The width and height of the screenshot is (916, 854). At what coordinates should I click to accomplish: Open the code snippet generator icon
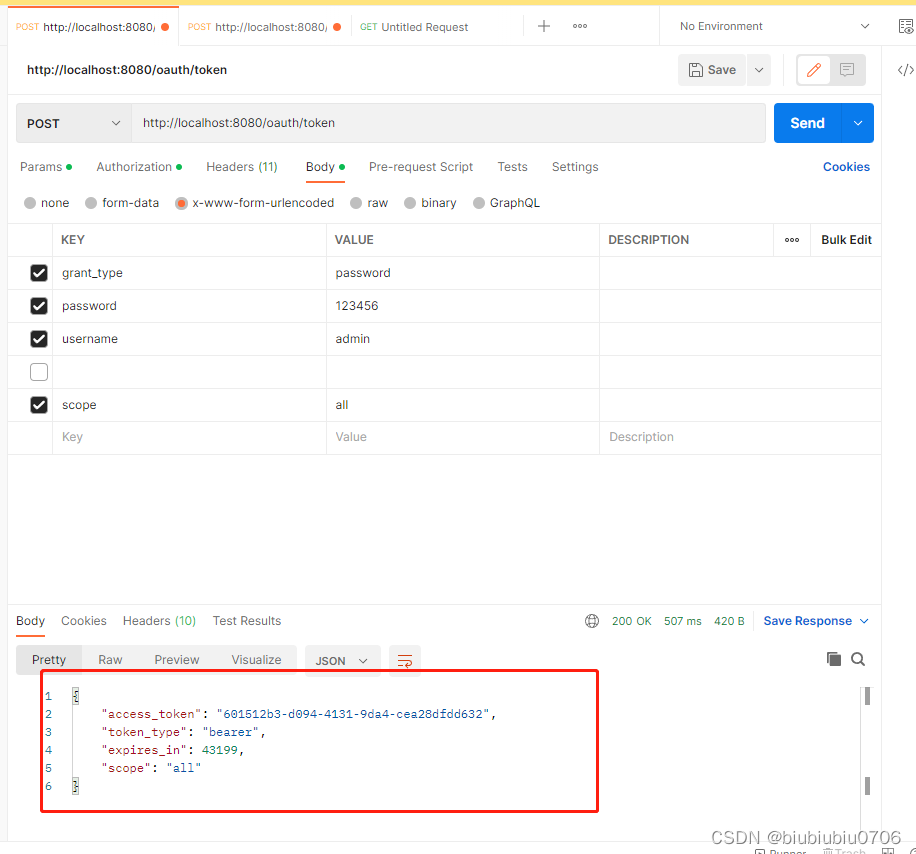(905, 70)
